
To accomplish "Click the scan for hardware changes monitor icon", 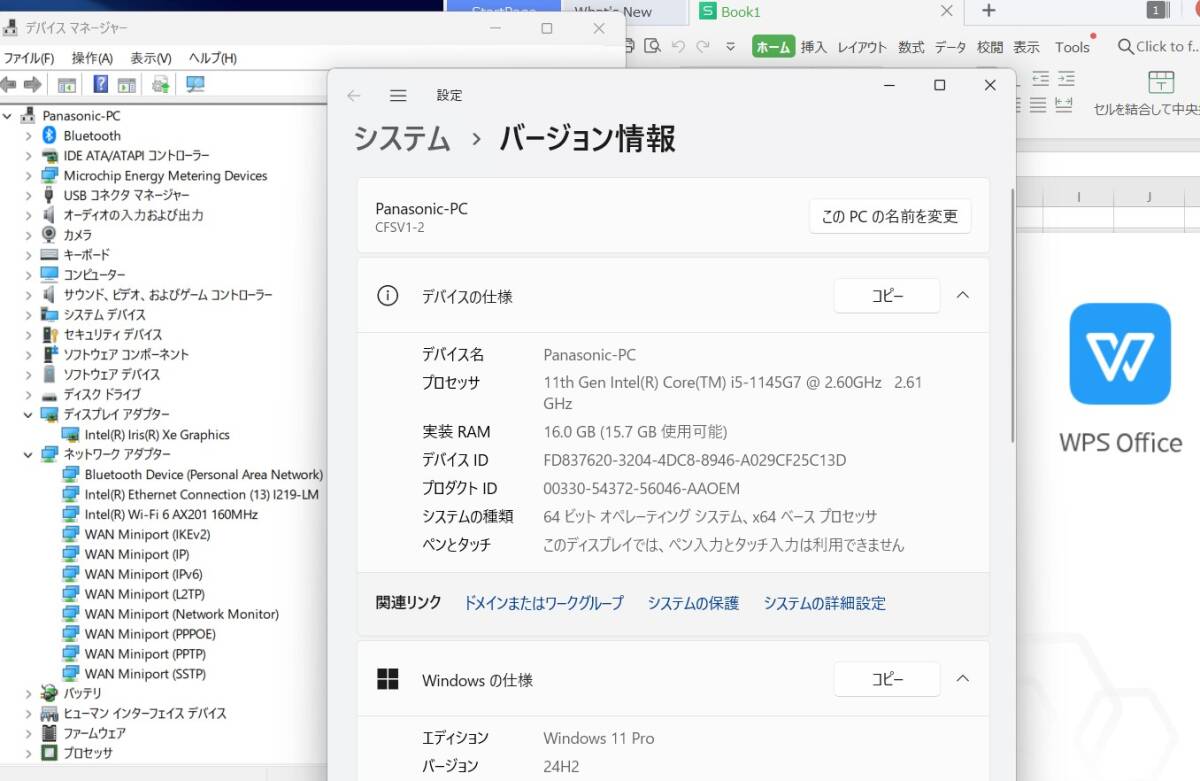I will point(195,84).
